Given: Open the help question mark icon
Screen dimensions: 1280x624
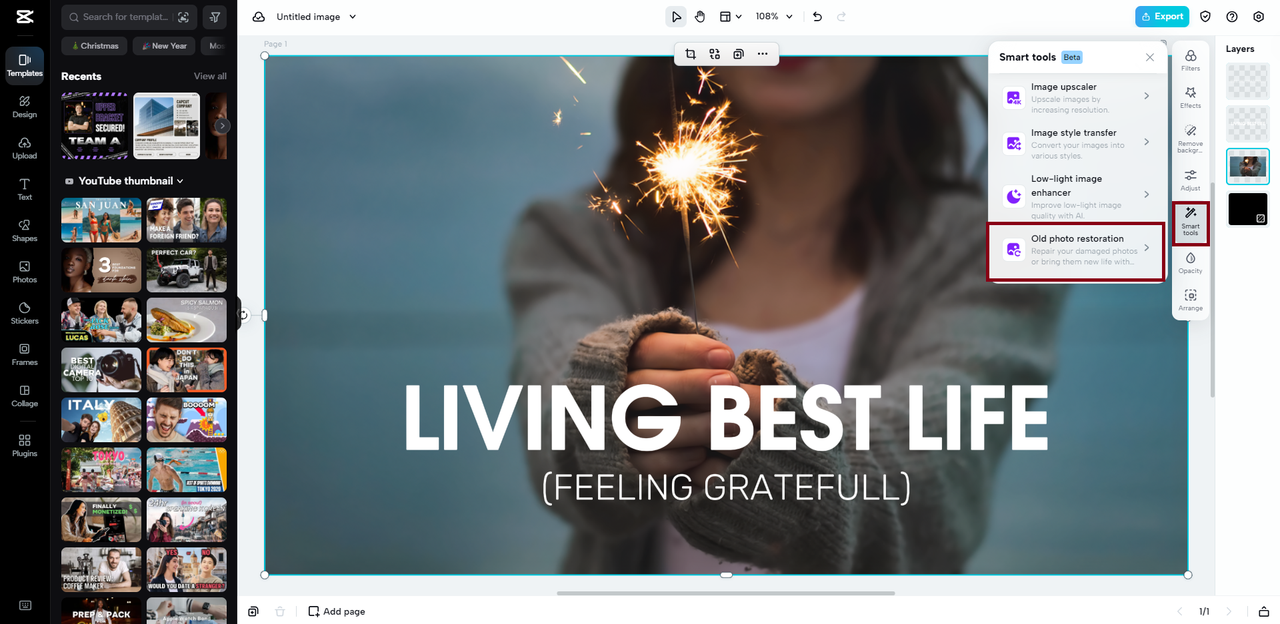Looking at the screenshot, I should pos(1232,16).
